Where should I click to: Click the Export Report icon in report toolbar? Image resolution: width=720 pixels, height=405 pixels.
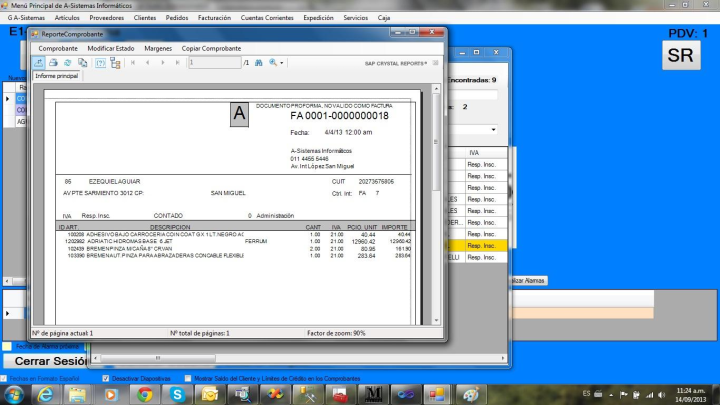click(39, 62)
